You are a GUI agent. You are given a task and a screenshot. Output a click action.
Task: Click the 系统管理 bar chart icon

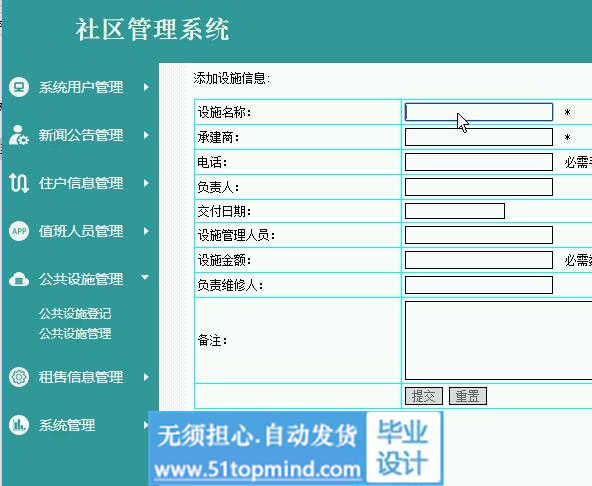click(x=19, y=425)
